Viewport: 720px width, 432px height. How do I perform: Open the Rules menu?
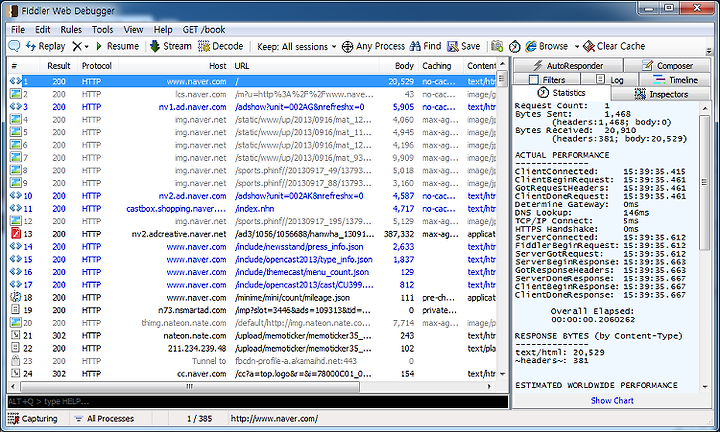[71, 29]
